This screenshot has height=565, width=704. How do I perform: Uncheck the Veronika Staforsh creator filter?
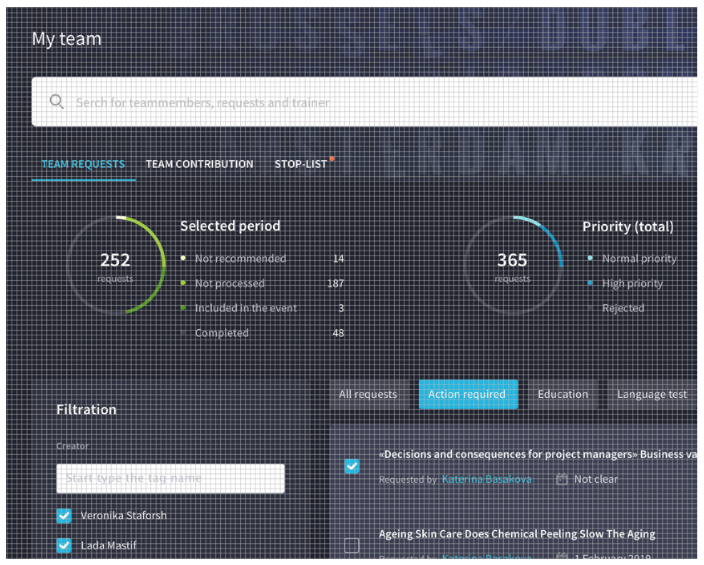[64, 516]
